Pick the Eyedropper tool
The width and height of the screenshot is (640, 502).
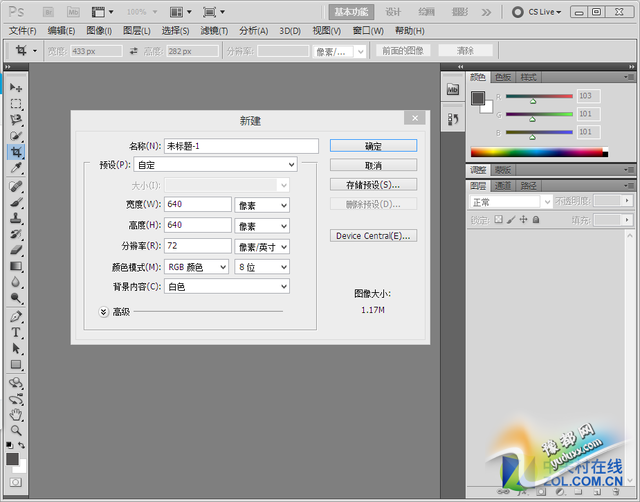(16, 169)
